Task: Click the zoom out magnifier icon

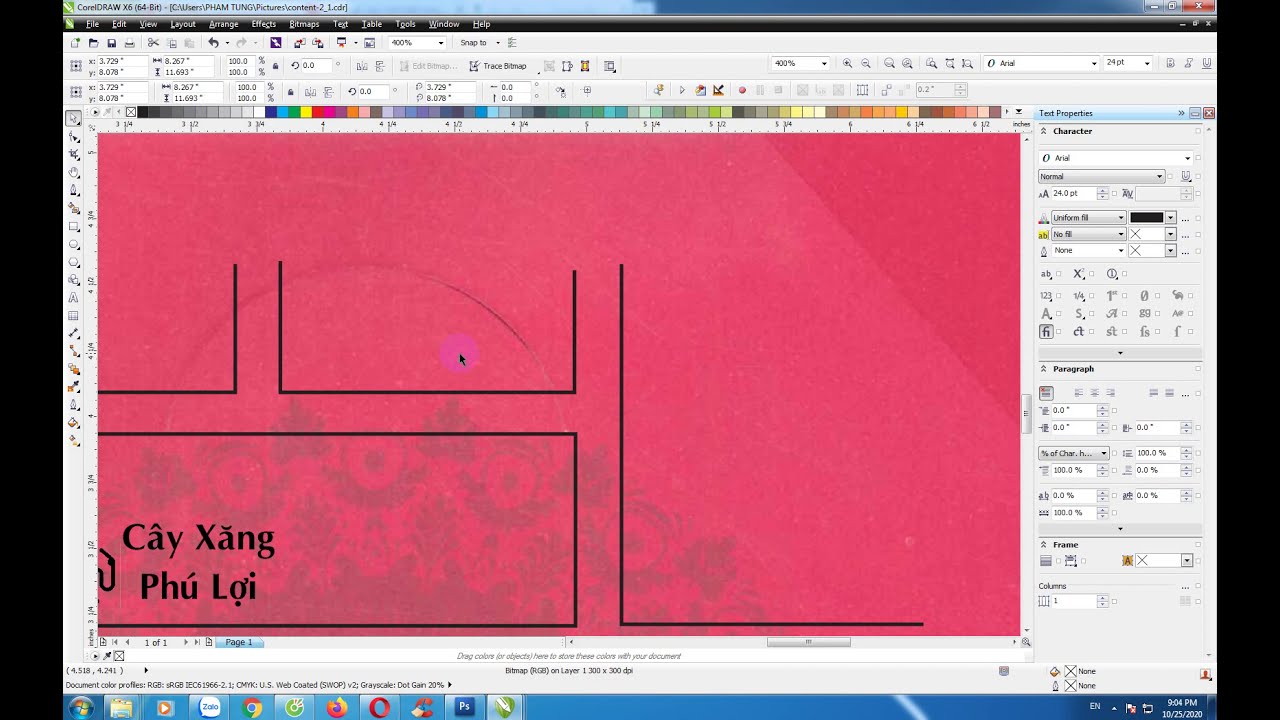Action: click(x=865, y=63)
